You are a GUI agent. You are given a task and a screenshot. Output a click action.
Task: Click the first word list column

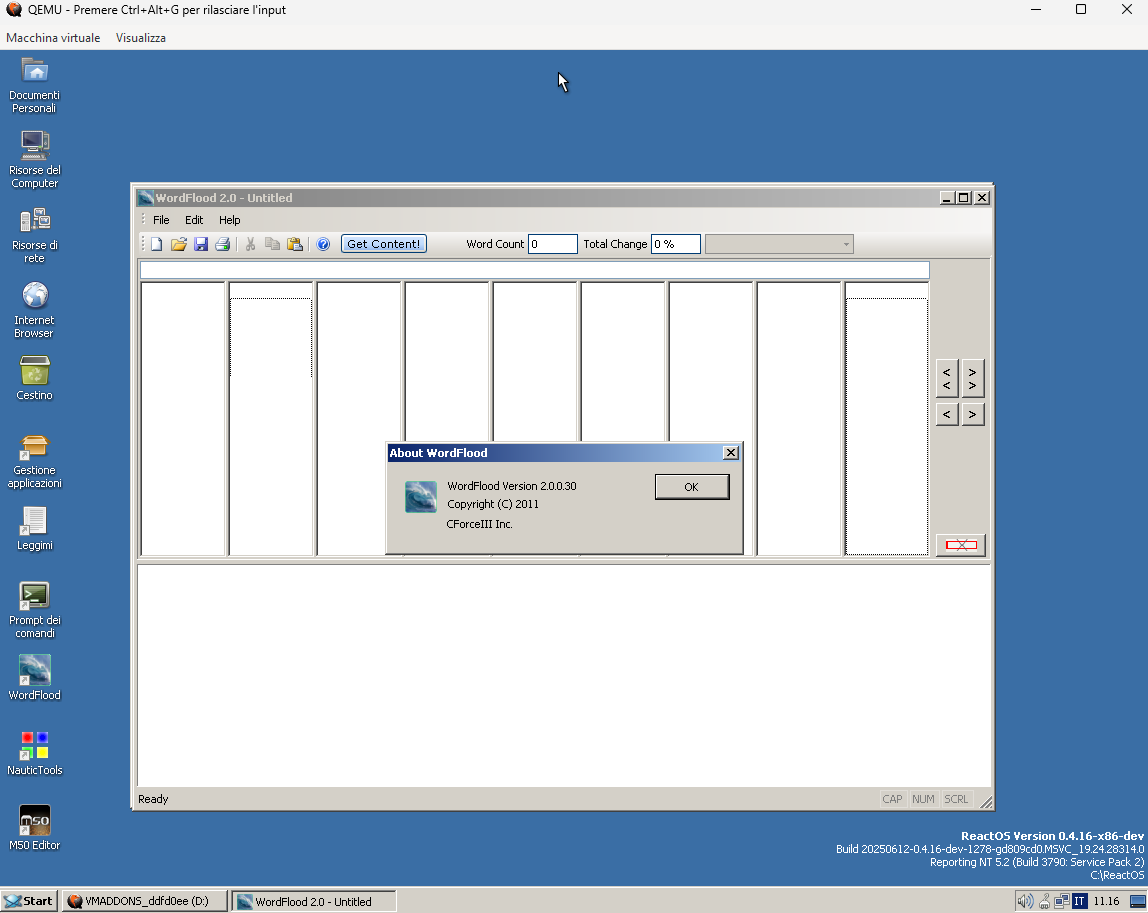(183, 419)
